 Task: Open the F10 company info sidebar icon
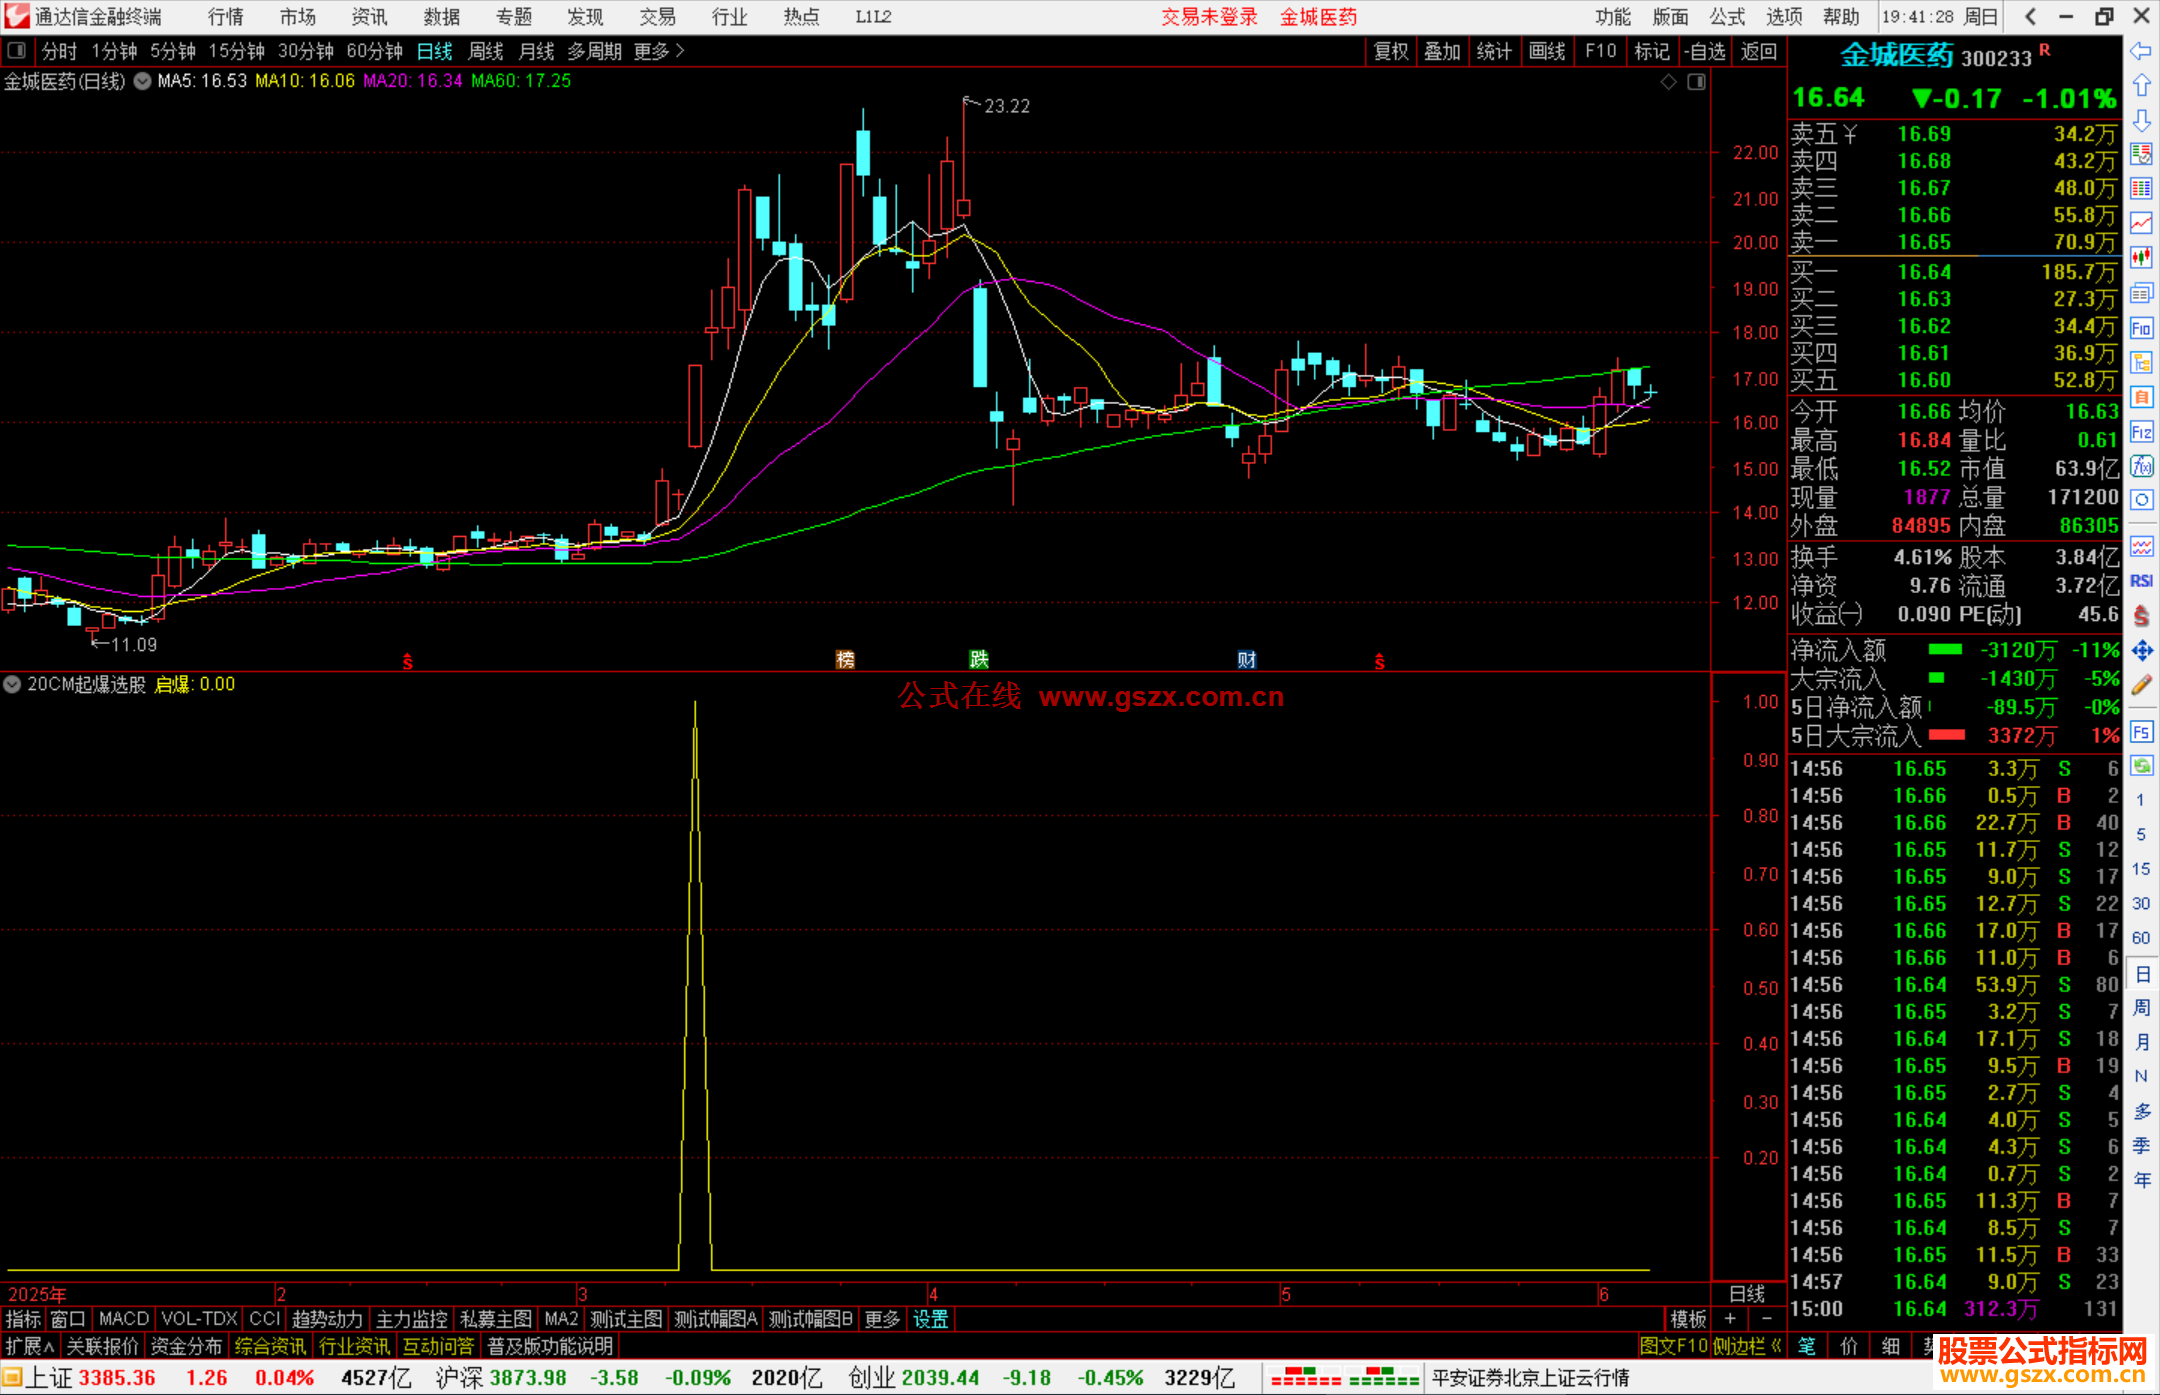coord(2141,328)
